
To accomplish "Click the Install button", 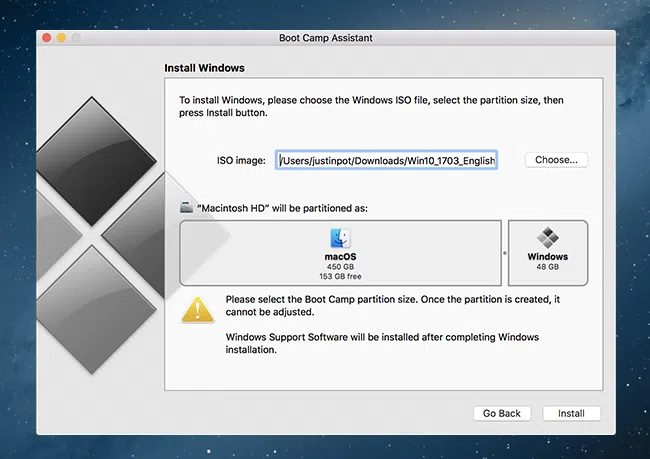I will [571, 413].
